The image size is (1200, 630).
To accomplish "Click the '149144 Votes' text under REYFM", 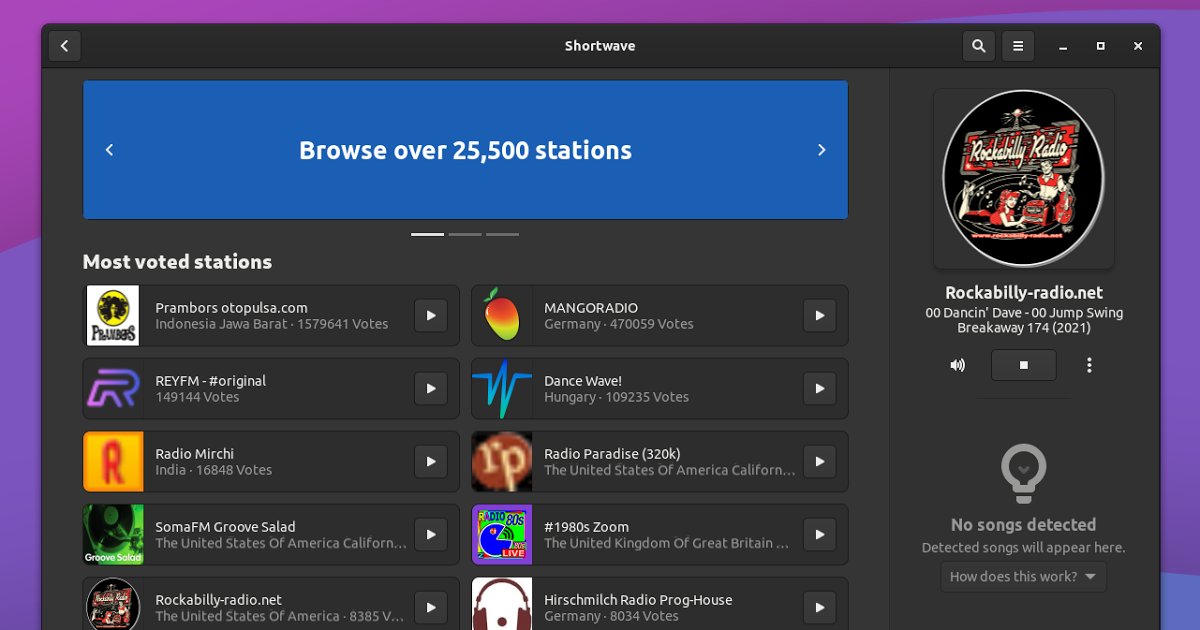I will (x=197, y=397).
